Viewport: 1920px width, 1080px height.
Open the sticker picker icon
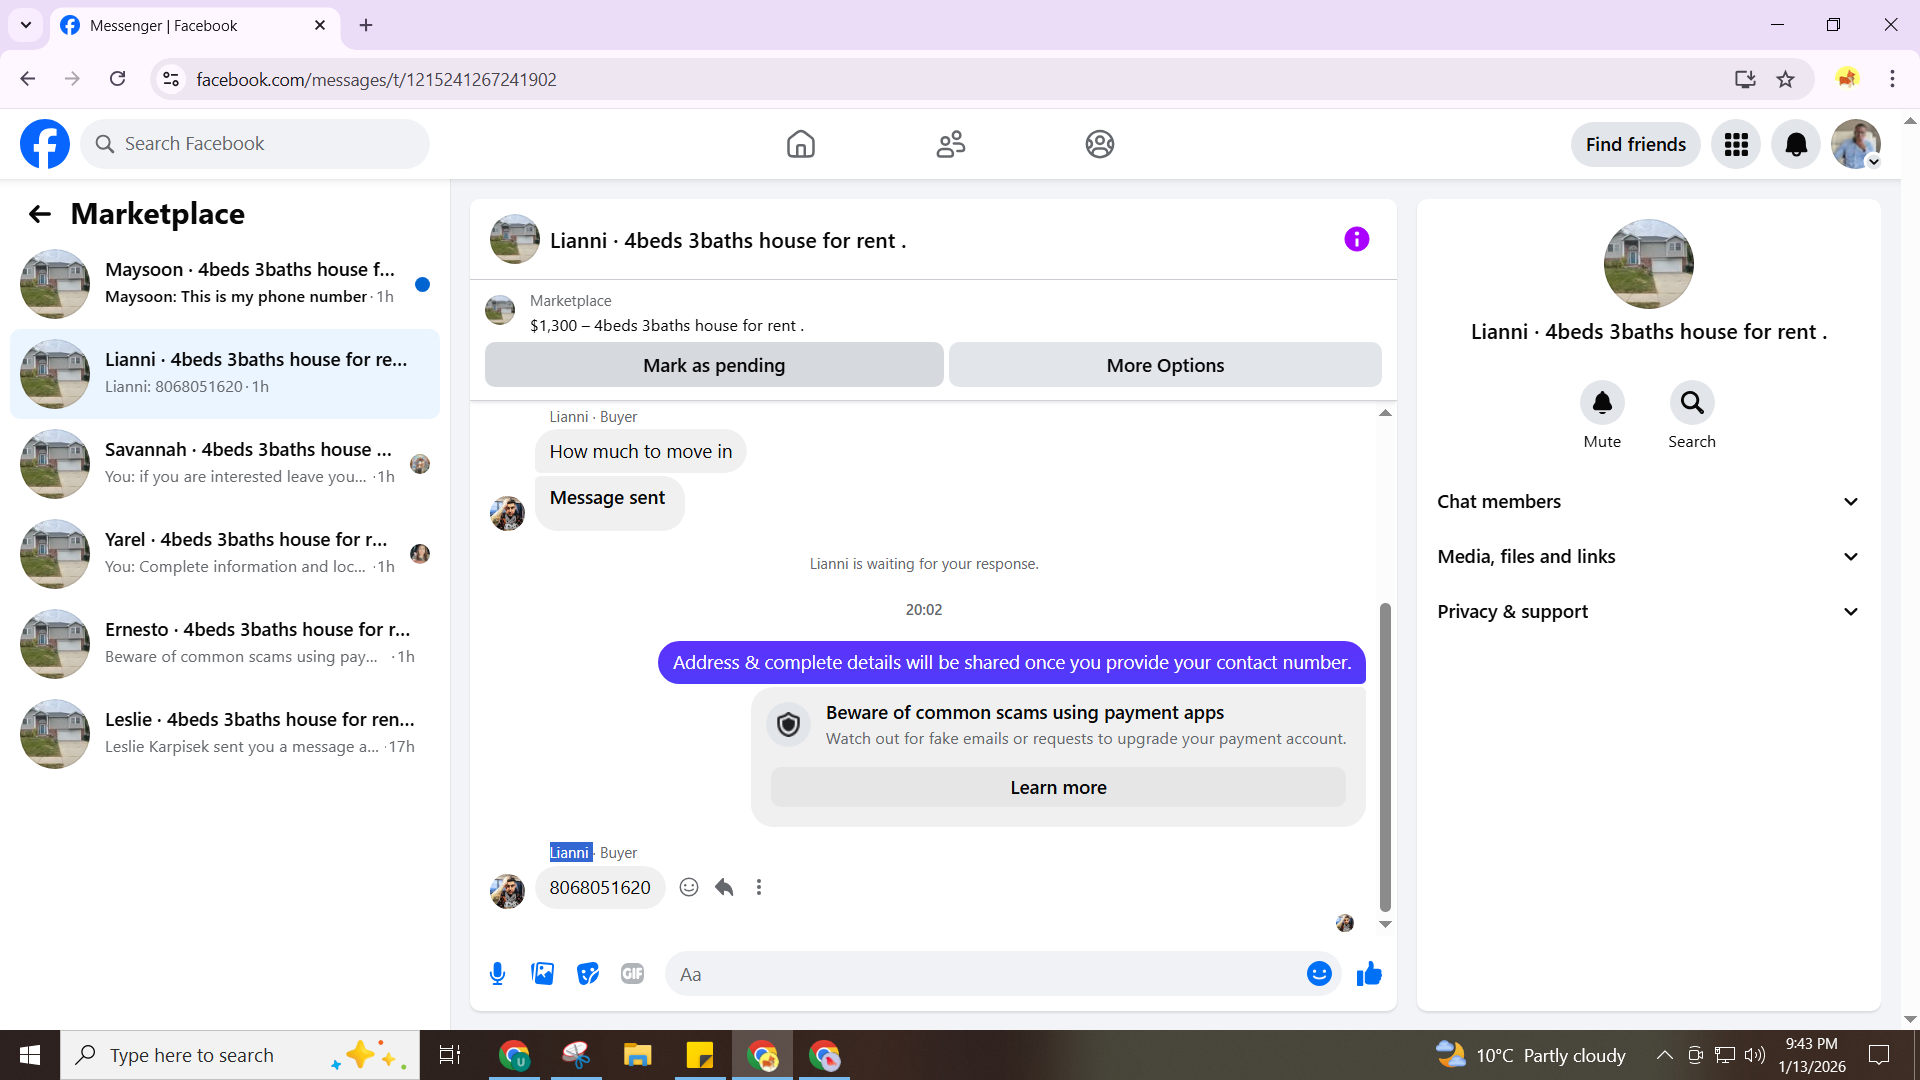588,974
